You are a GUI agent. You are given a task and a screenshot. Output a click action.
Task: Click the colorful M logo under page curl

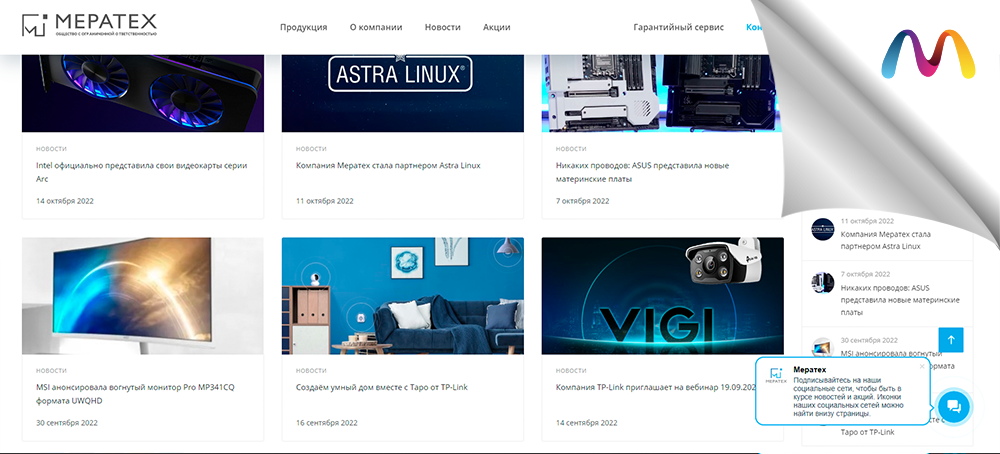928,54
